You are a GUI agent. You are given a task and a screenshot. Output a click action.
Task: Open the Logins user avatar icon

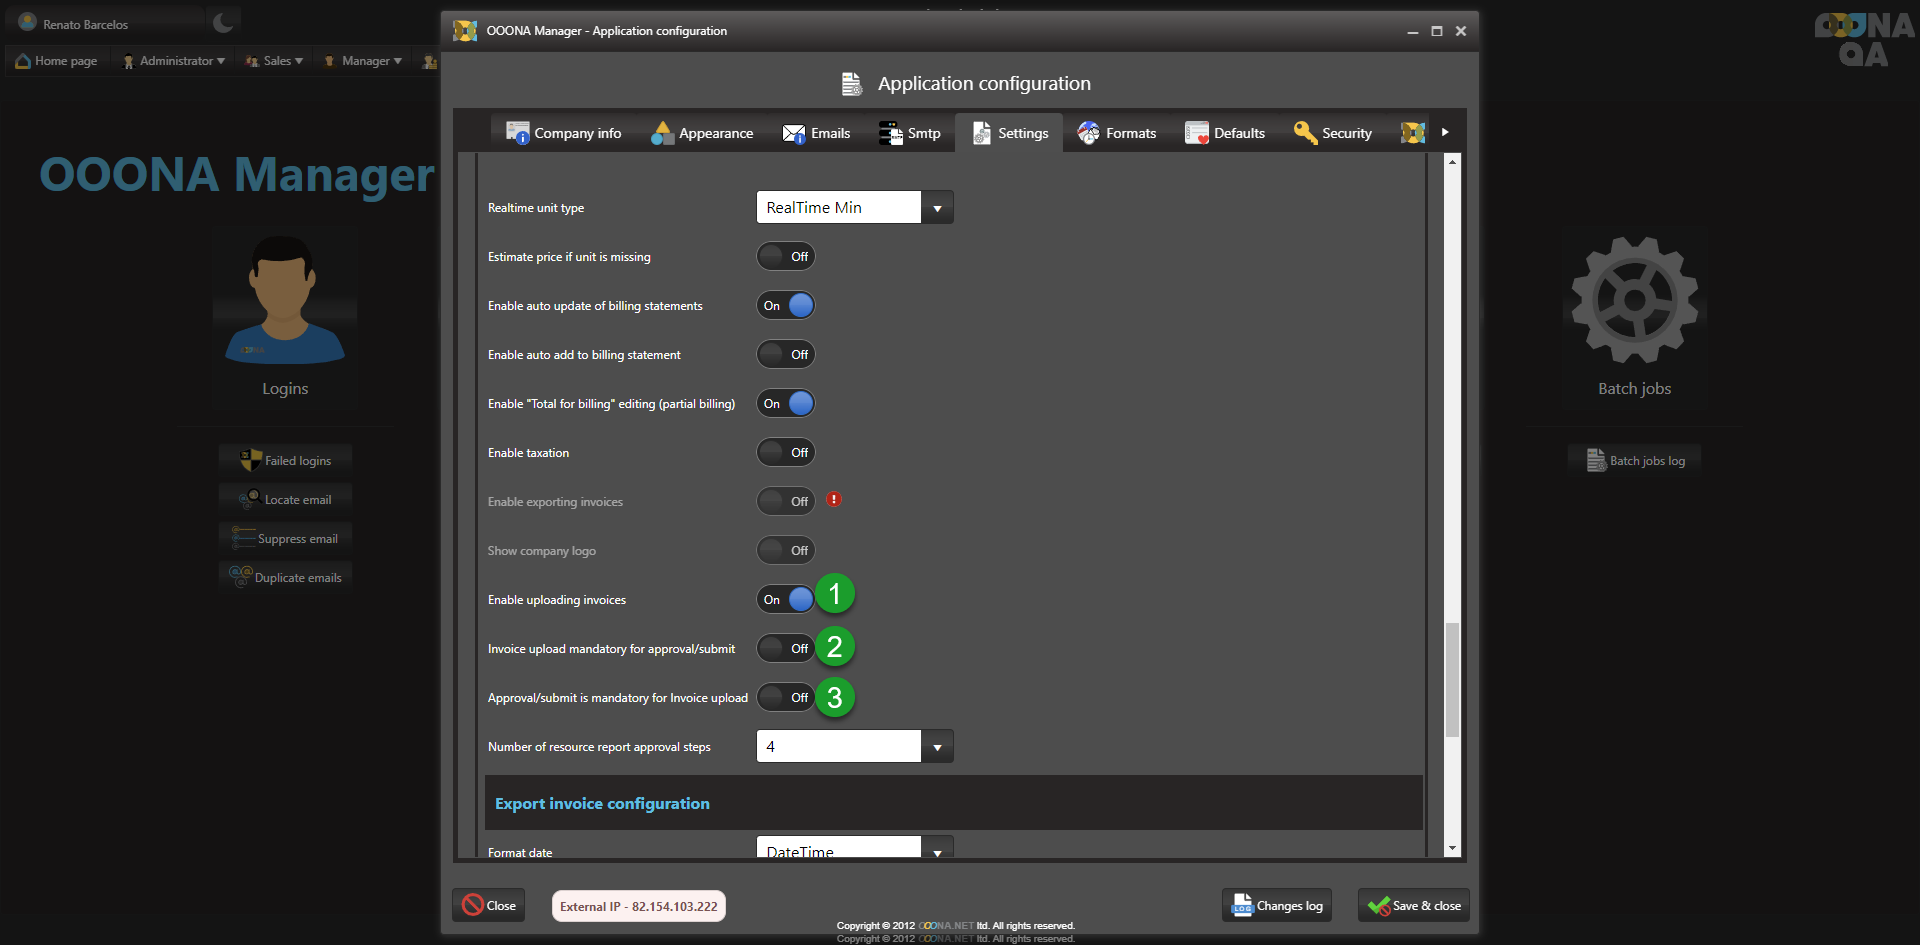pyautogui.click(x=284, y=300)
